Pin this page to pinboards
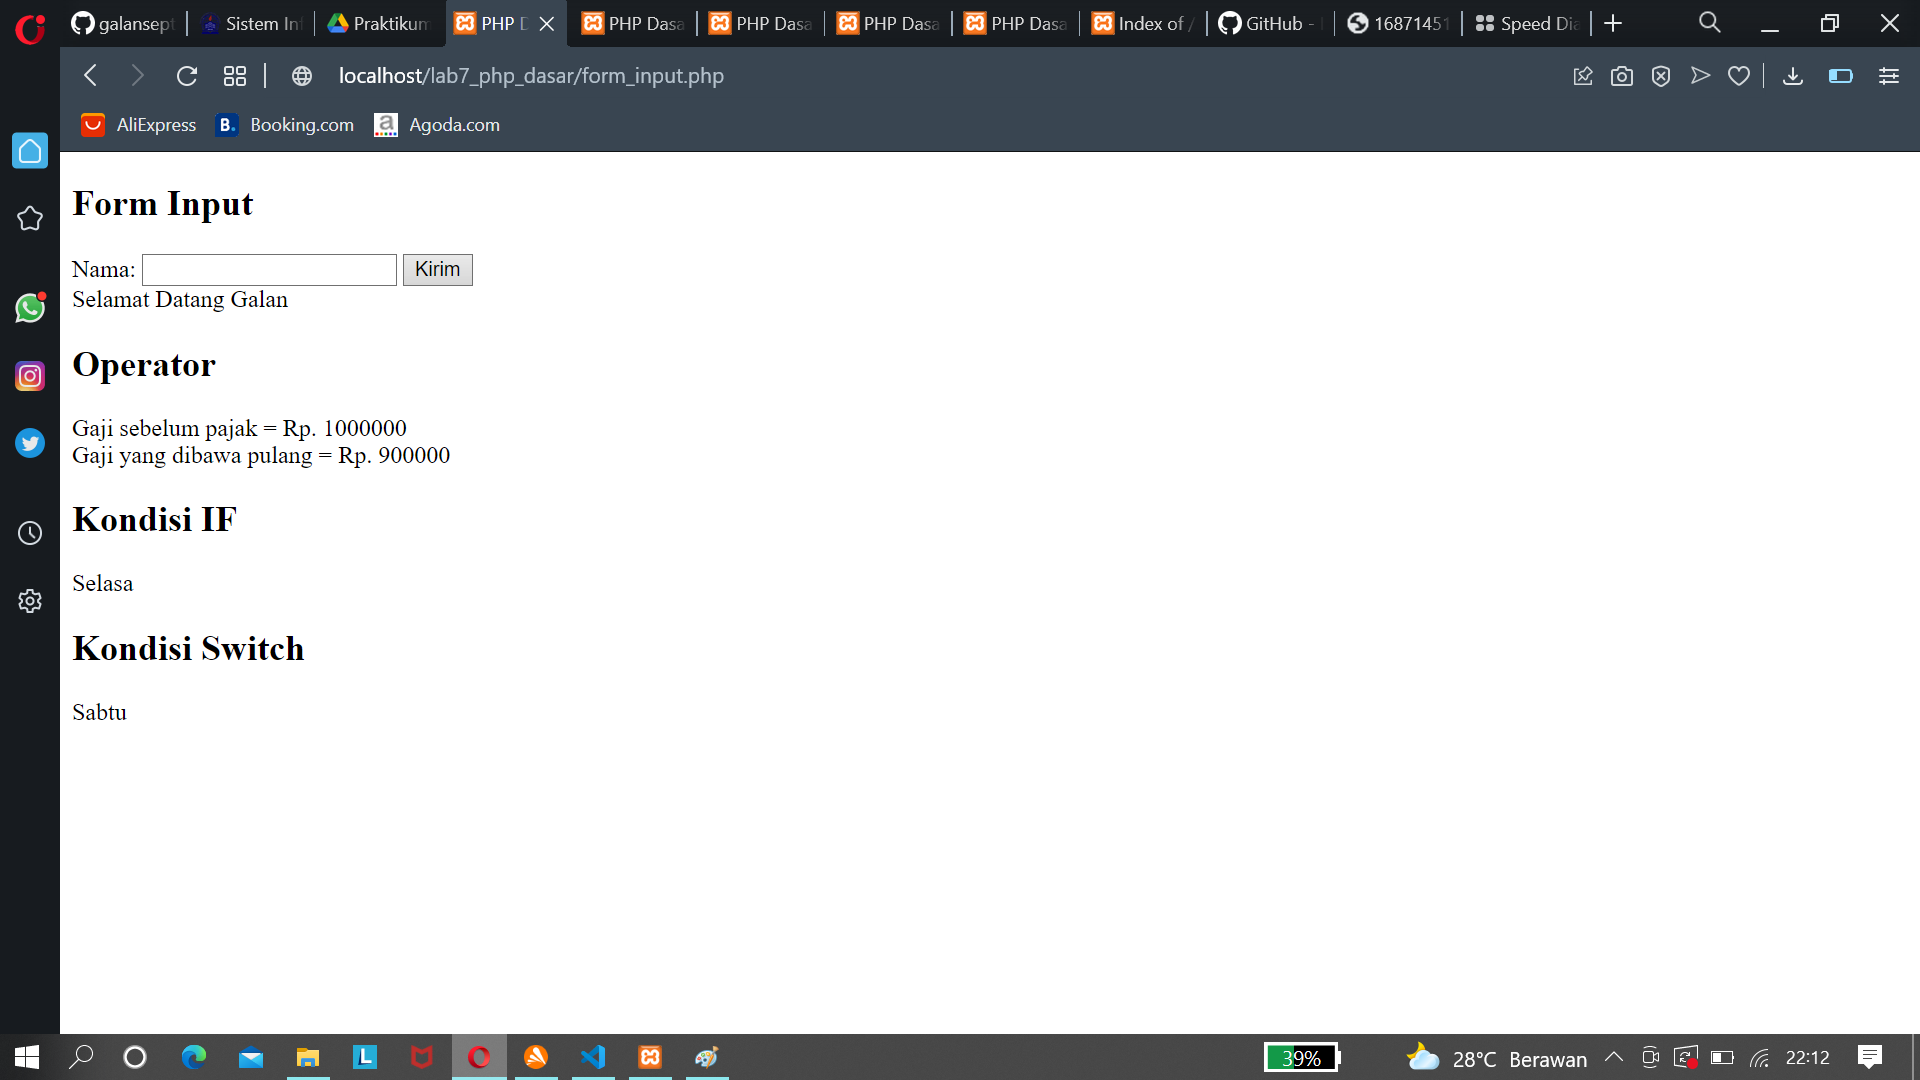This screenshot has width=1920, height=1080. (x=1583, y=75)
